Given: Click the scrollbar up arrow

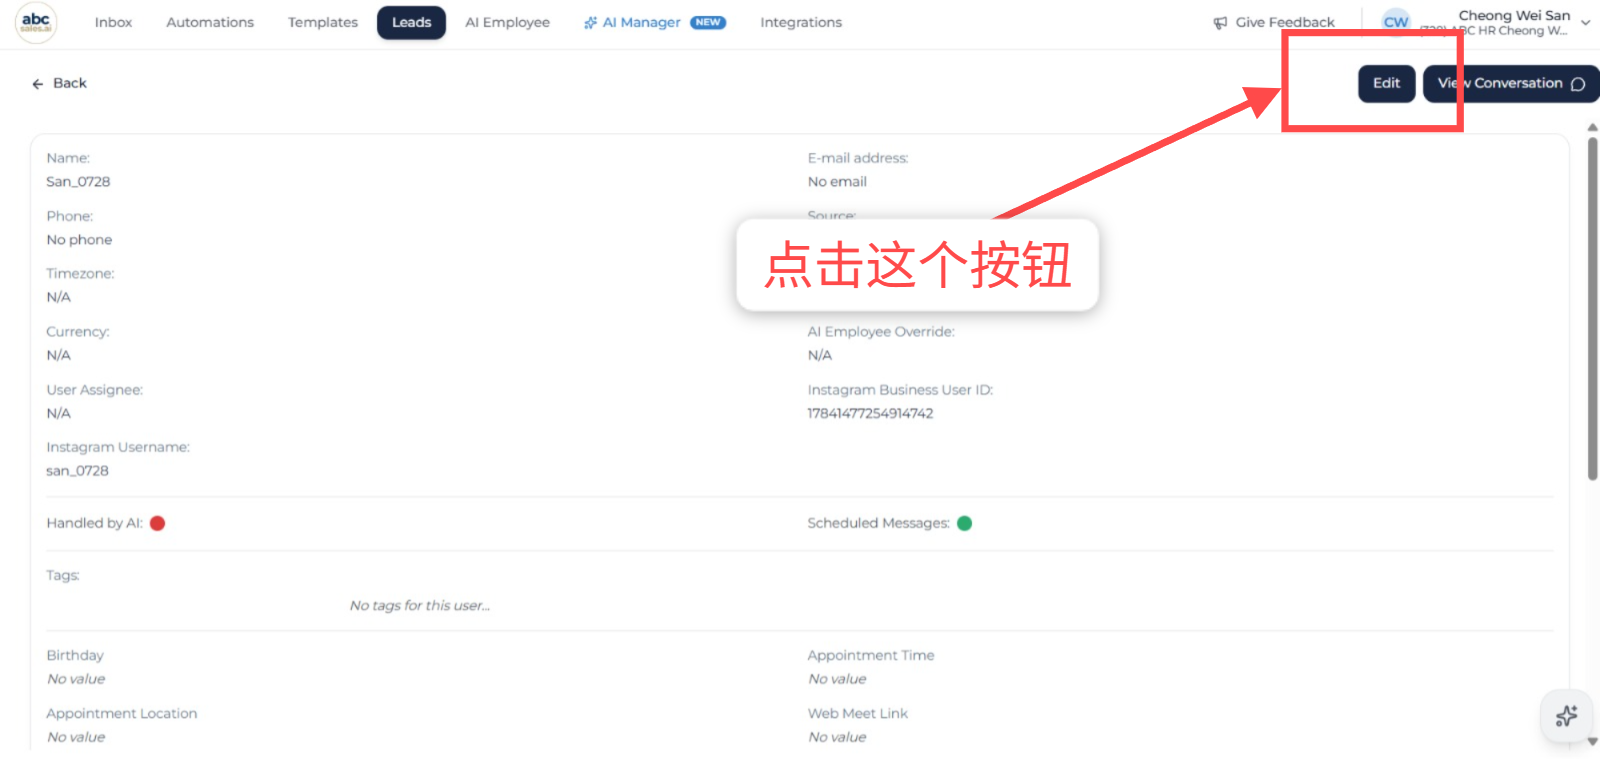Looking at the screenshot, I should pyautogui.click(x=1592, y=128).
